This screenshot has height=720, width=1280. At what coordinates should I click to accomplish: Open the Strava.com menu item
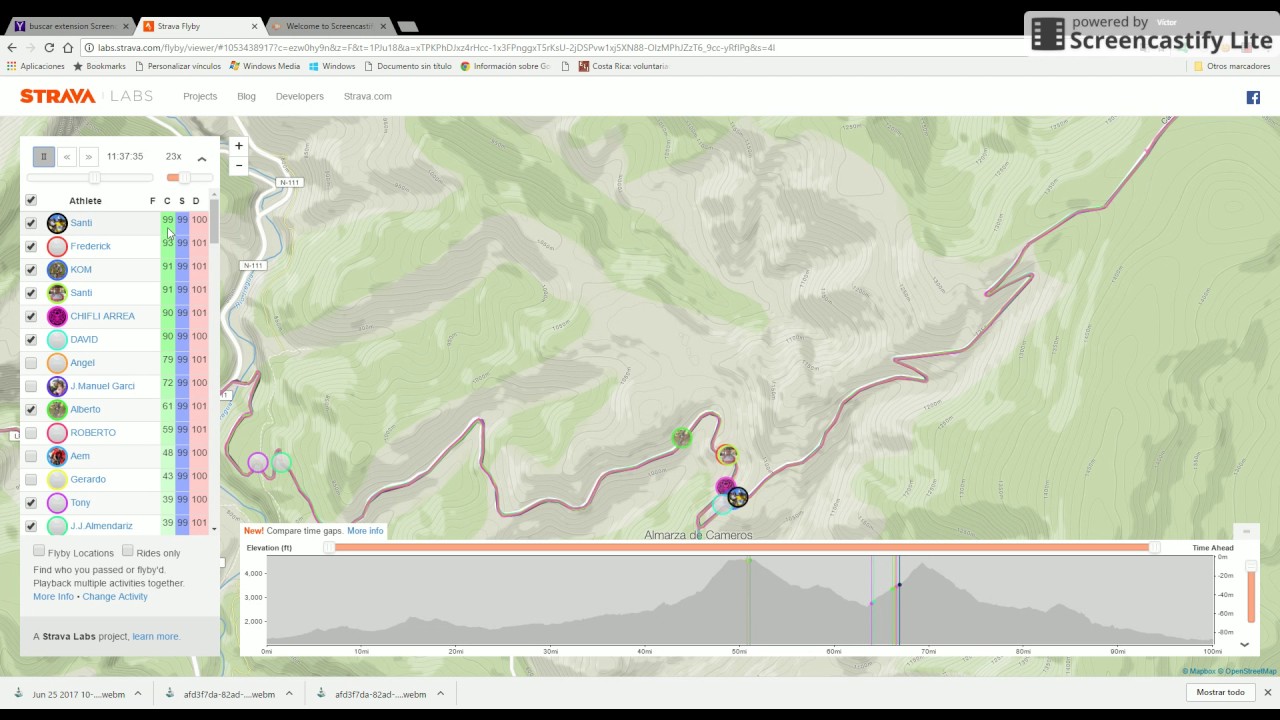point(368,96)
